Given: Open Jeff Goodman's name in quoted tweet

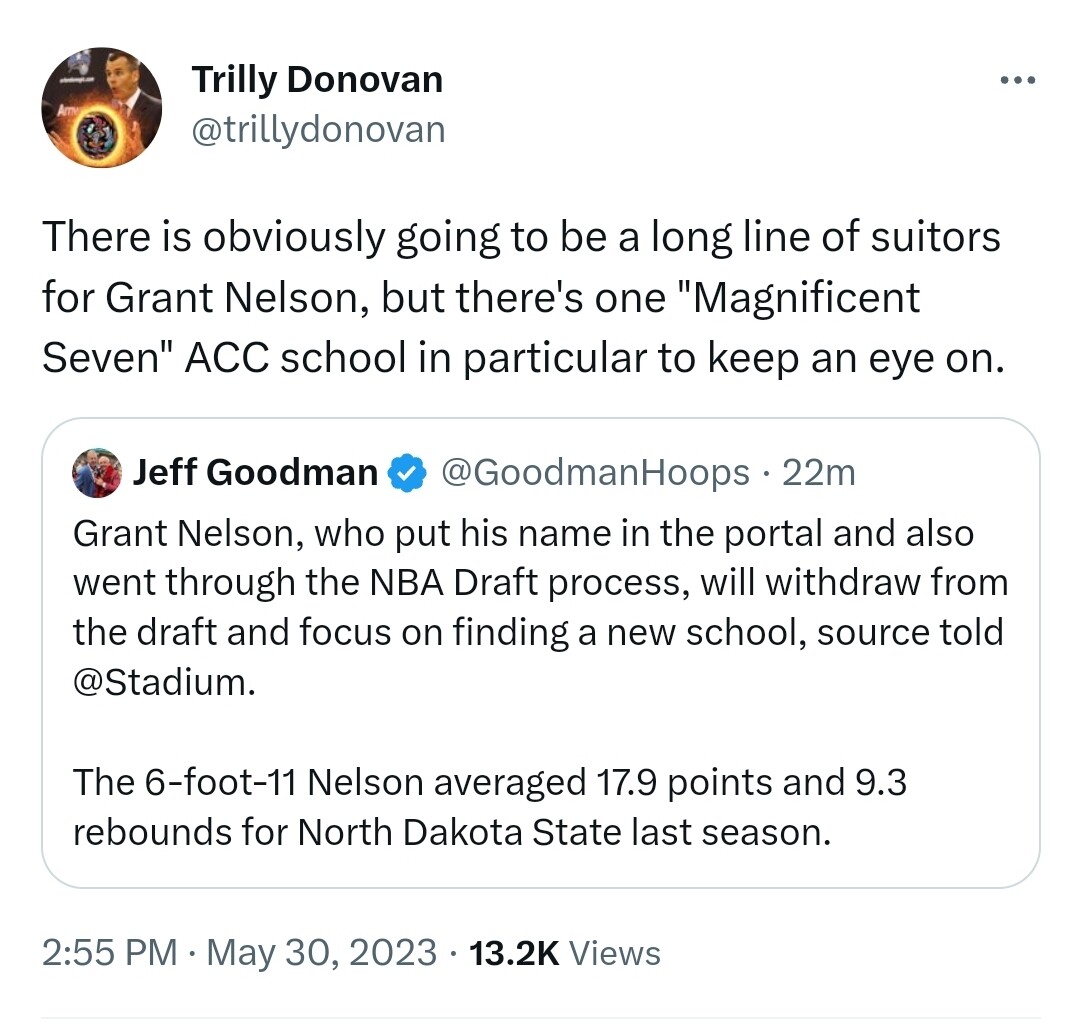Looking at the screenshot, I should coord(255,472).
